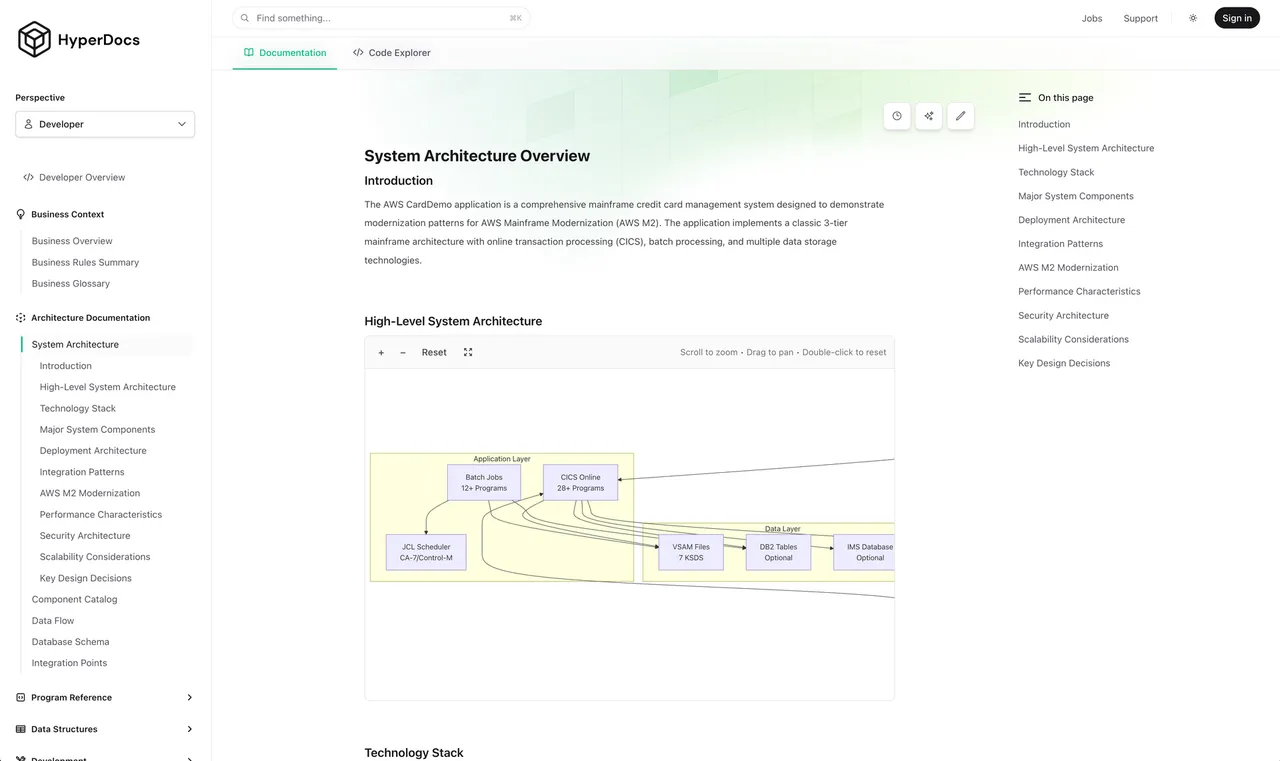Screen dimensions: 1280x761
Task: Jump to Technology Stack from On this page
Action: coord(1056,172)
